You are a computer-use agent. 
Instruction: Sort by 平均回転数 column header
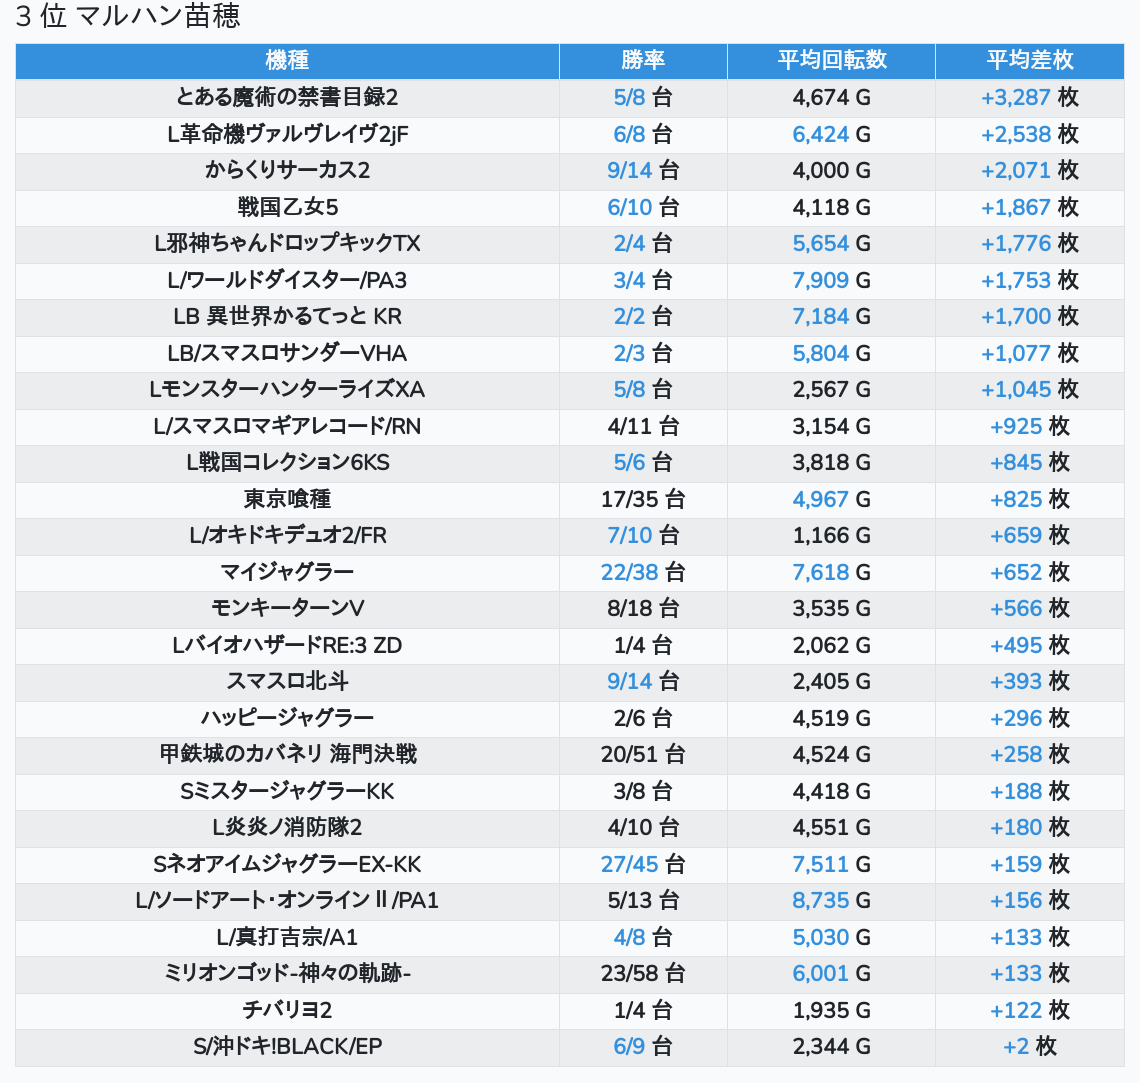click(x=832, y=60)
